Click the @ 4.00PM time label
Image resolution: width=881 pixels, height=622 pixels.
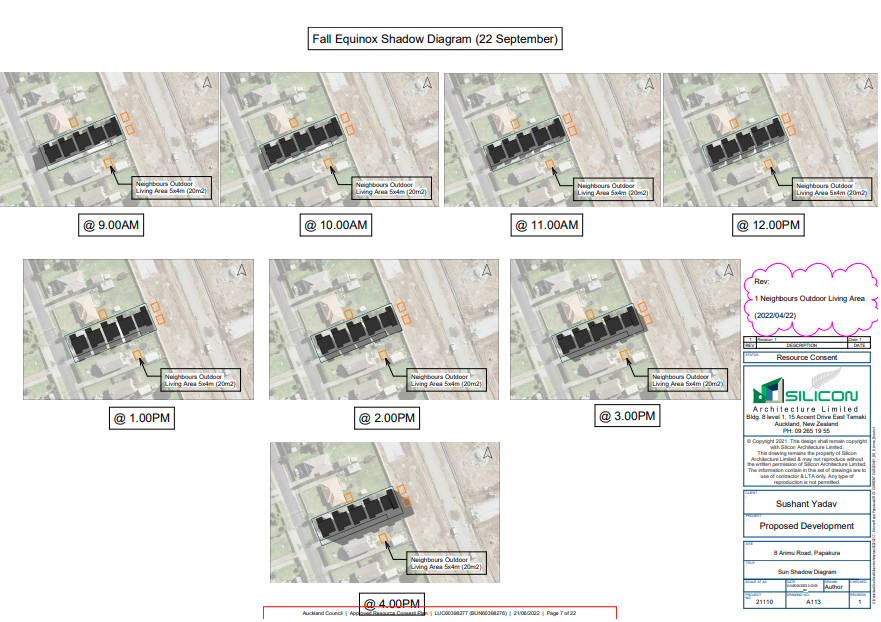392,604
